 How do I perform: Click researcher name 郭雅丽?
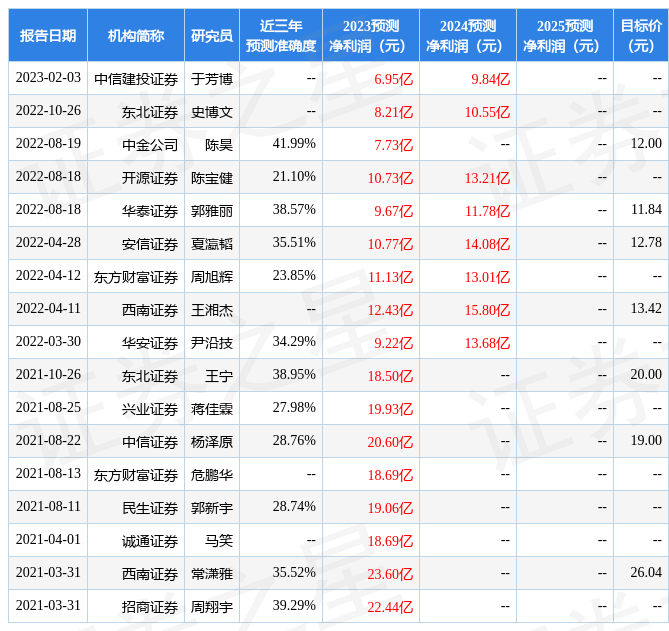[212, 211]
